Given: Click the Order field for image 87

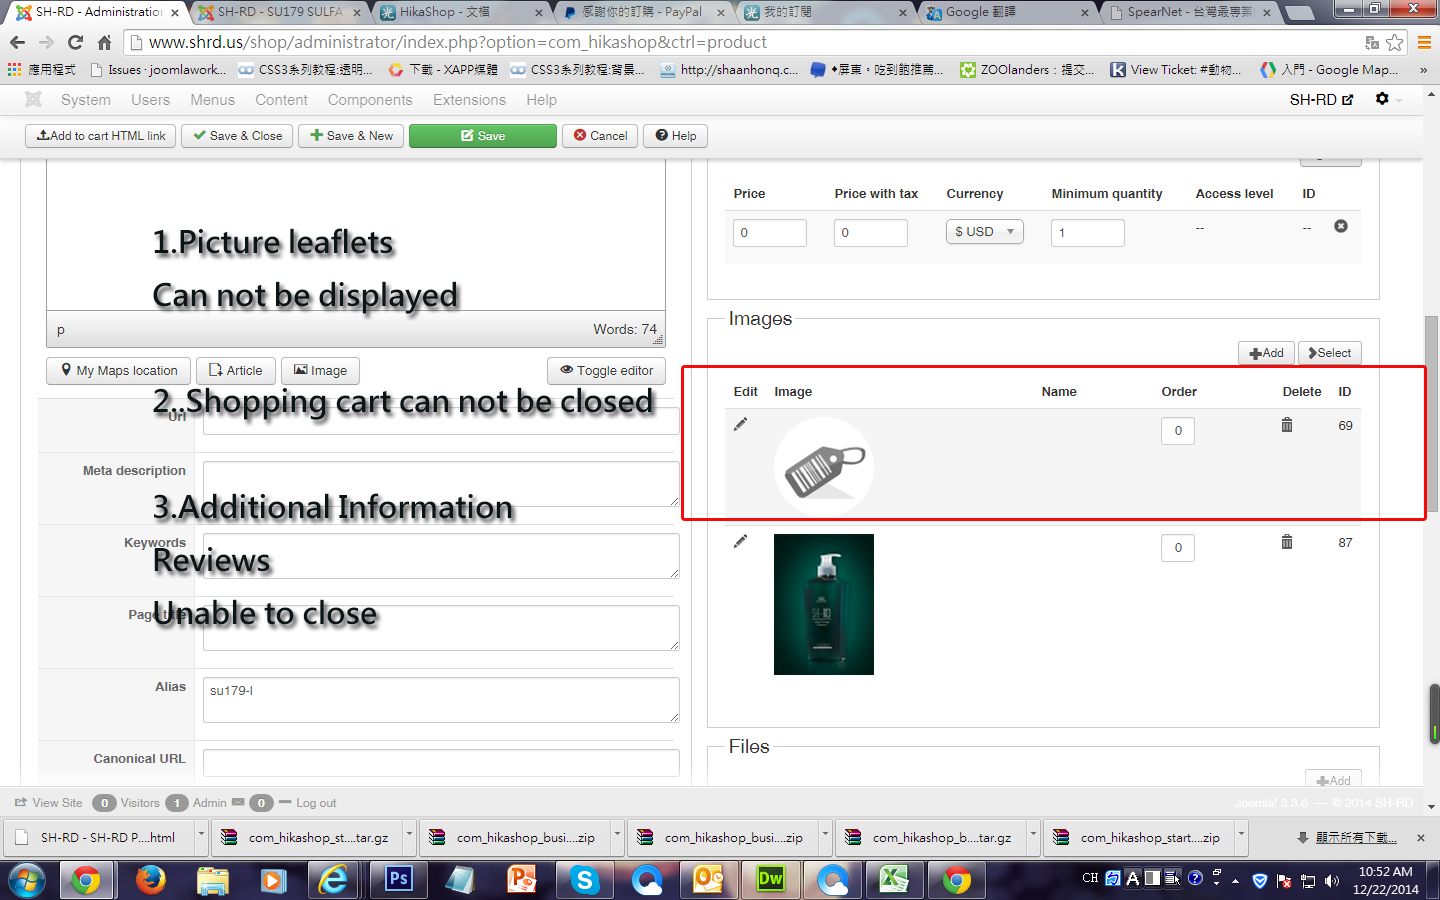Looking at the screenshot, I should [x=1178, y=548].
